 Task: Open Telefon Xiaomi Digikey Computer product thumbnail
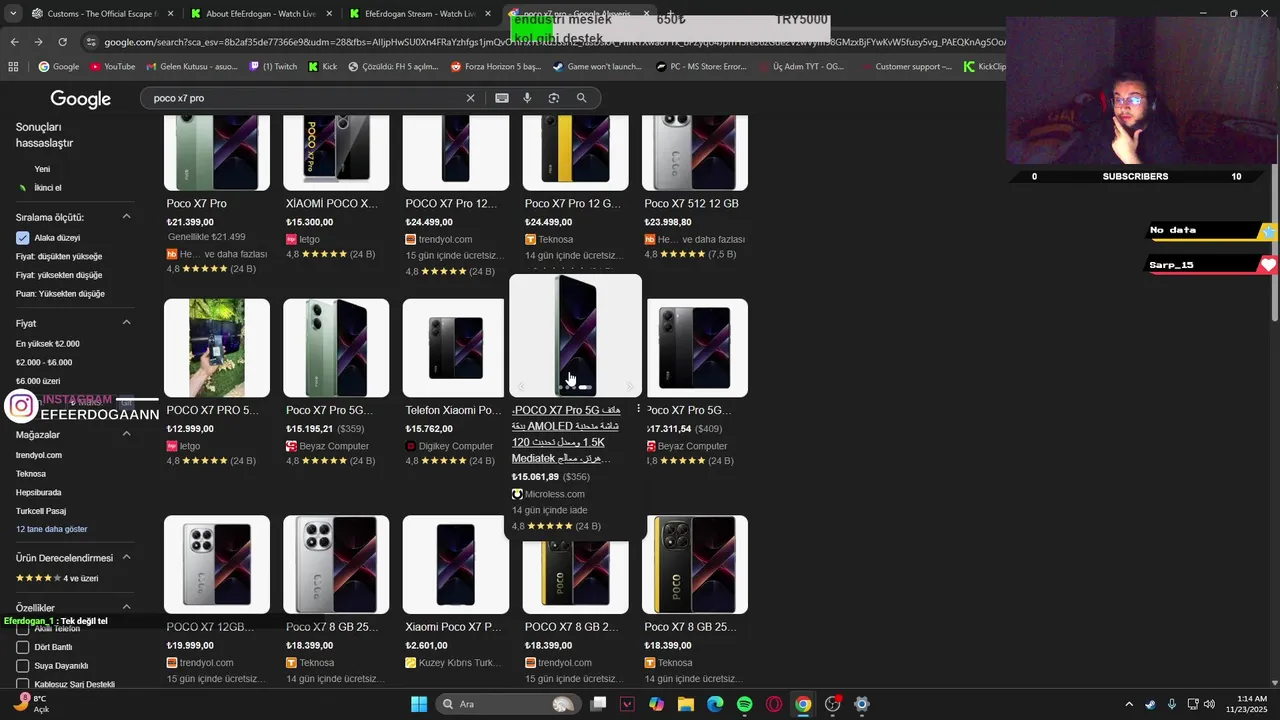point(455,348)
